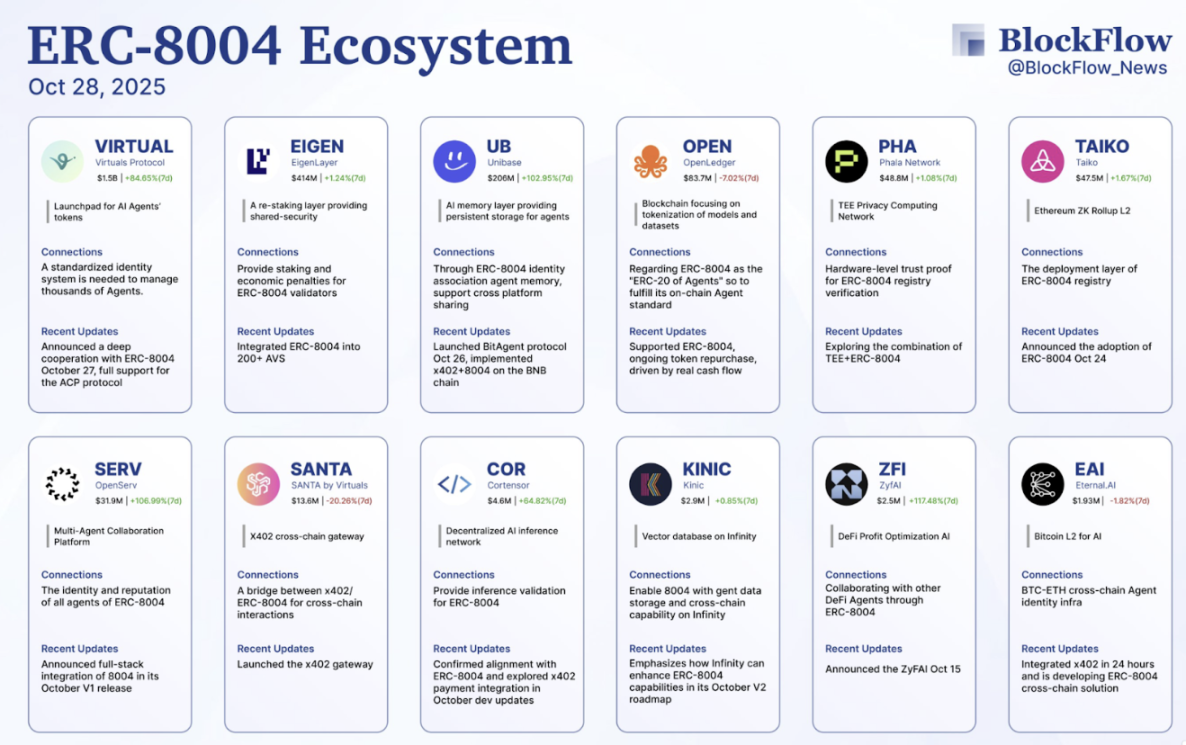Select the Kinic logo icon
This screenshot has height=745, width=1186.
tap(650, 484)
